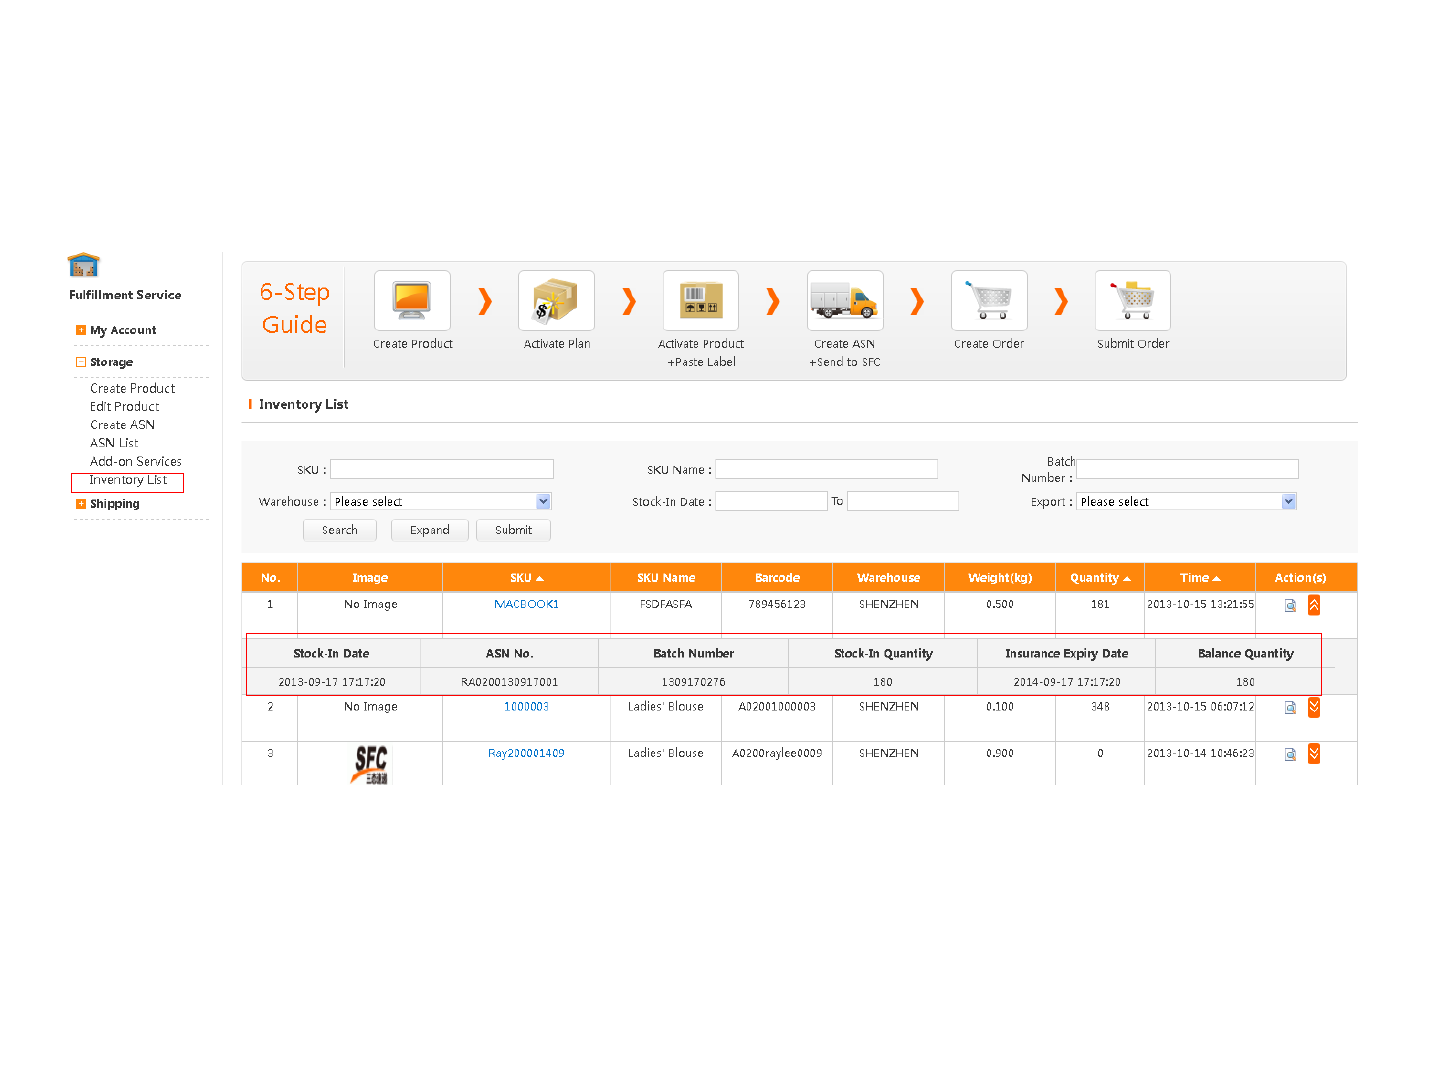This screenshot has width=1440, height=1080.
Task: Select Inventory List in sidebar
Action: (x=128, y=480)
